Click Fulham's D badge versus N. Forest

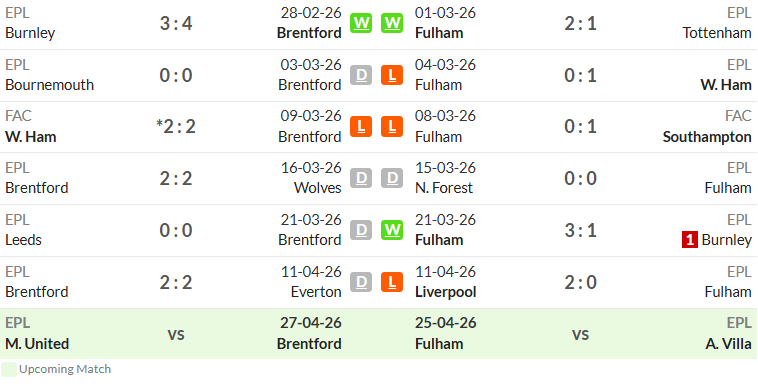[392, 178]
